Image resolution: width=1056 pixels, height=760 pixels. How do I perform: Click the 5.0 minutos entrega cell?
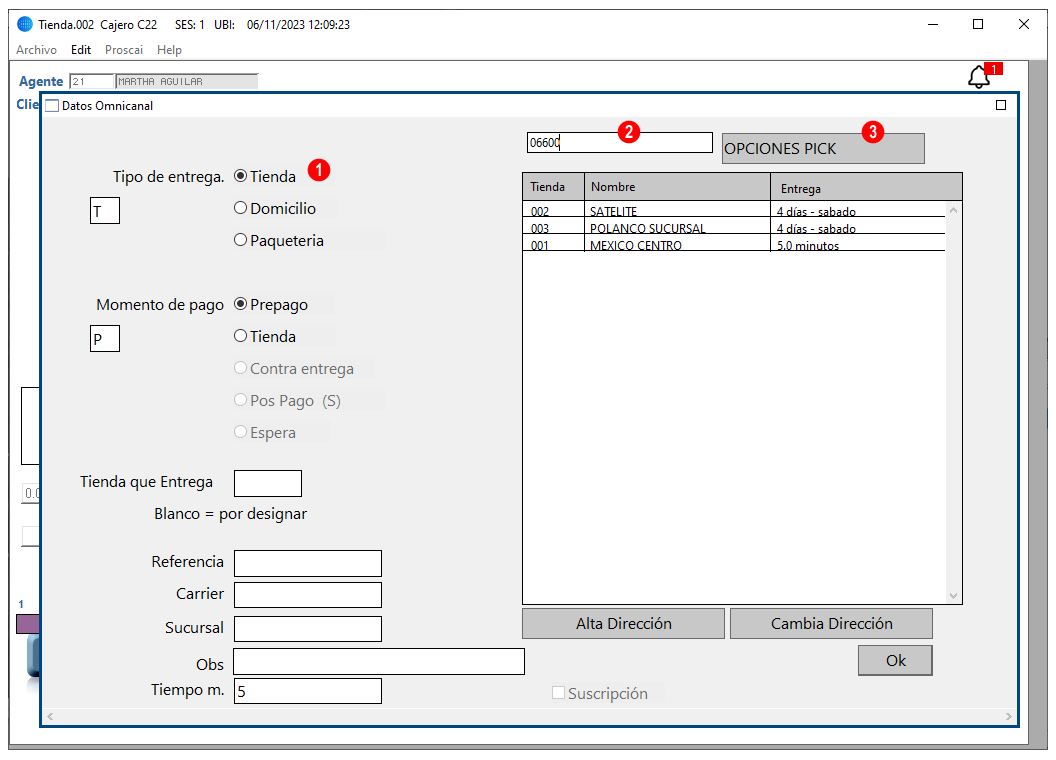pos(858,243)
